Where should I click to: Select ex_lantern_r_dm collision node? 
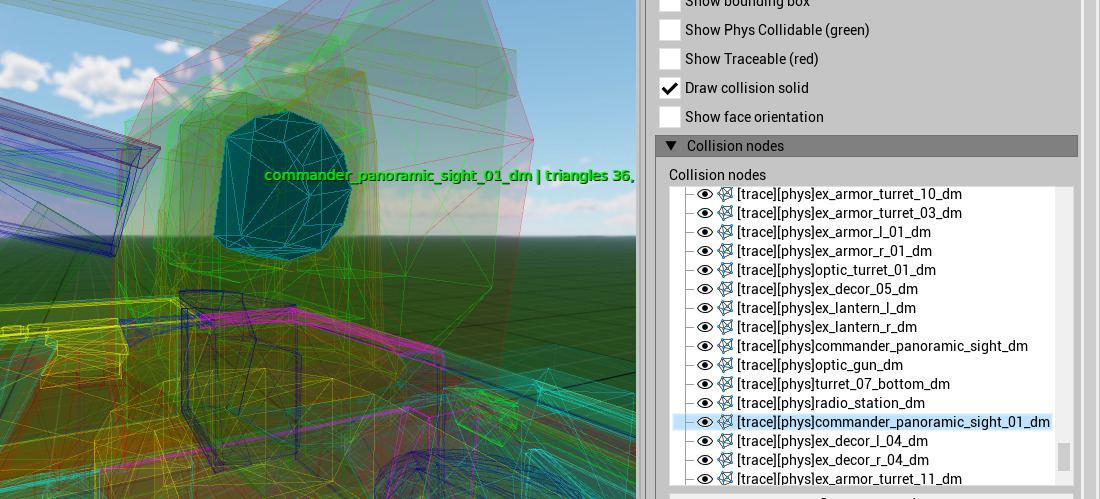(826, 327)
